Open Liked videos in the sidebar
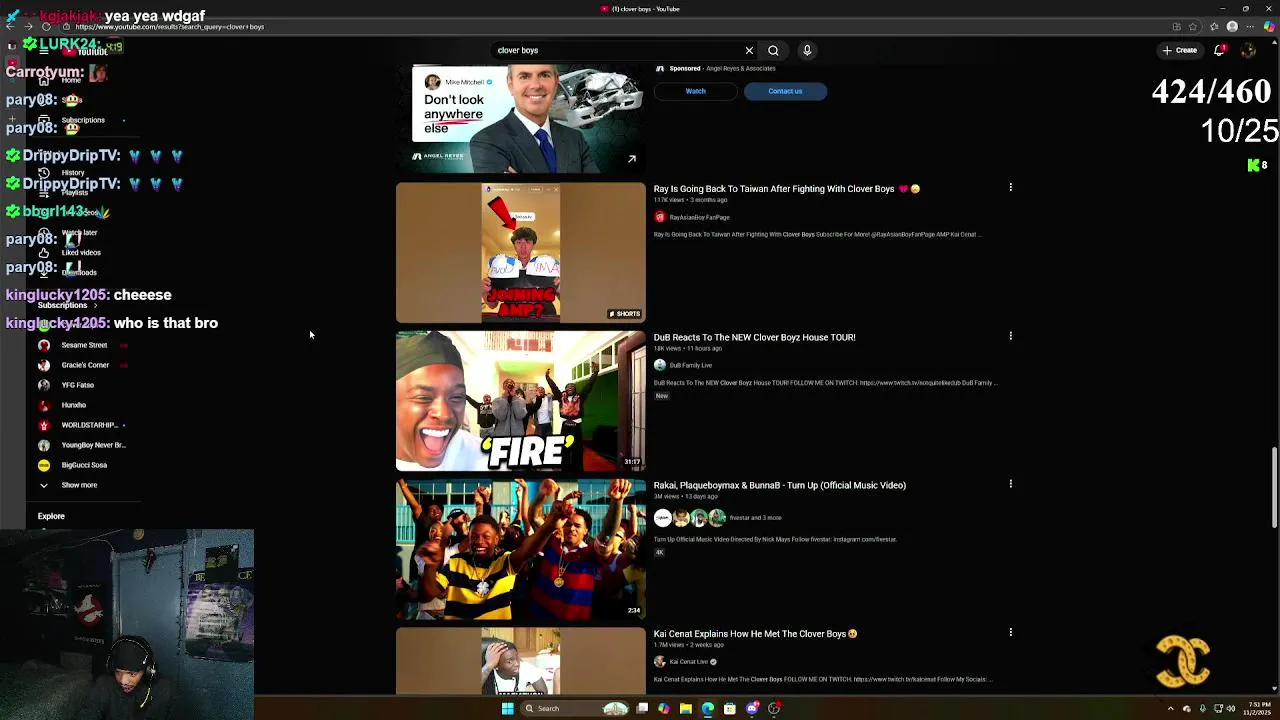The height and width of the screenshot is (720, 1280). point(80,252)
